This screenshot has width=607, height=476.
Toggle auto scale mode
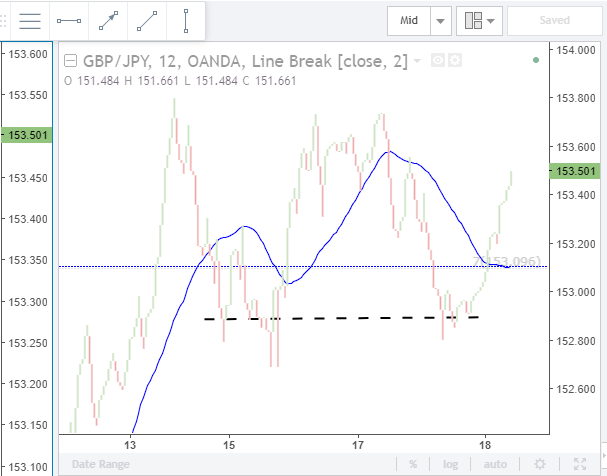[495, 464]
